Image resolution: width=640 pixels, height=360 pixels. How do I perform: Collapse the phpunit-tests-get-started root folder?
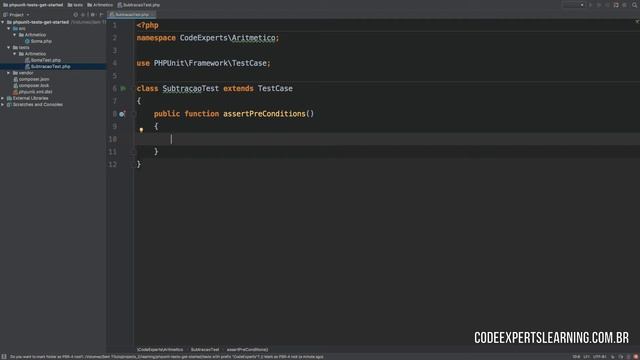(3, 22)
